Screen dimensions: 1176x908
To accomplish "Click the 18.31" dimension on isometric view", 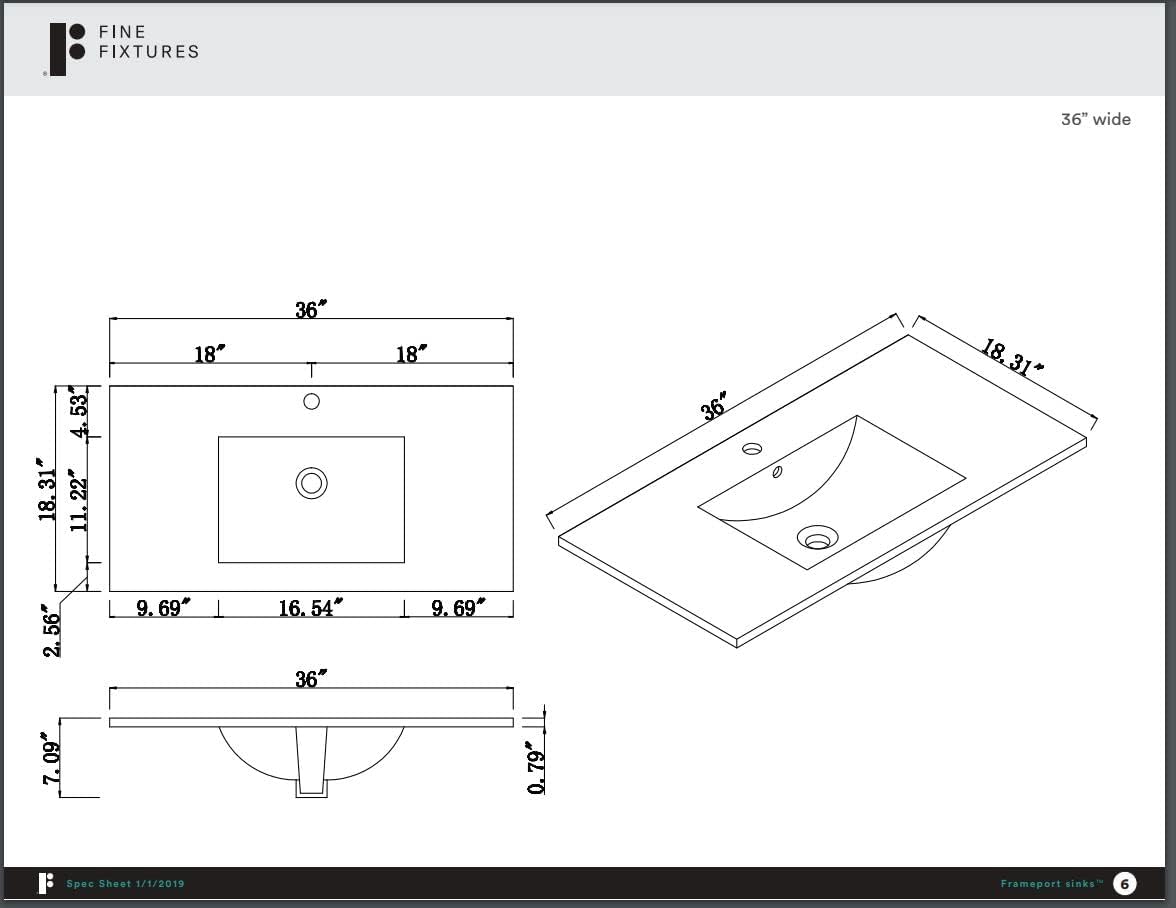I will coord(1012,357).
